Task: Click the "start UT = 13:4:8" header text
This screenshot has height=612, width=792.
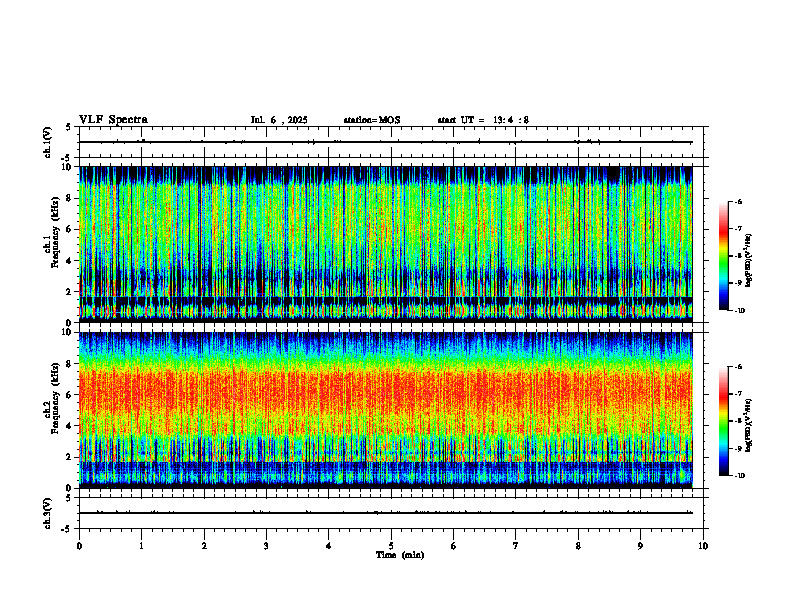Action: (483, 120)
